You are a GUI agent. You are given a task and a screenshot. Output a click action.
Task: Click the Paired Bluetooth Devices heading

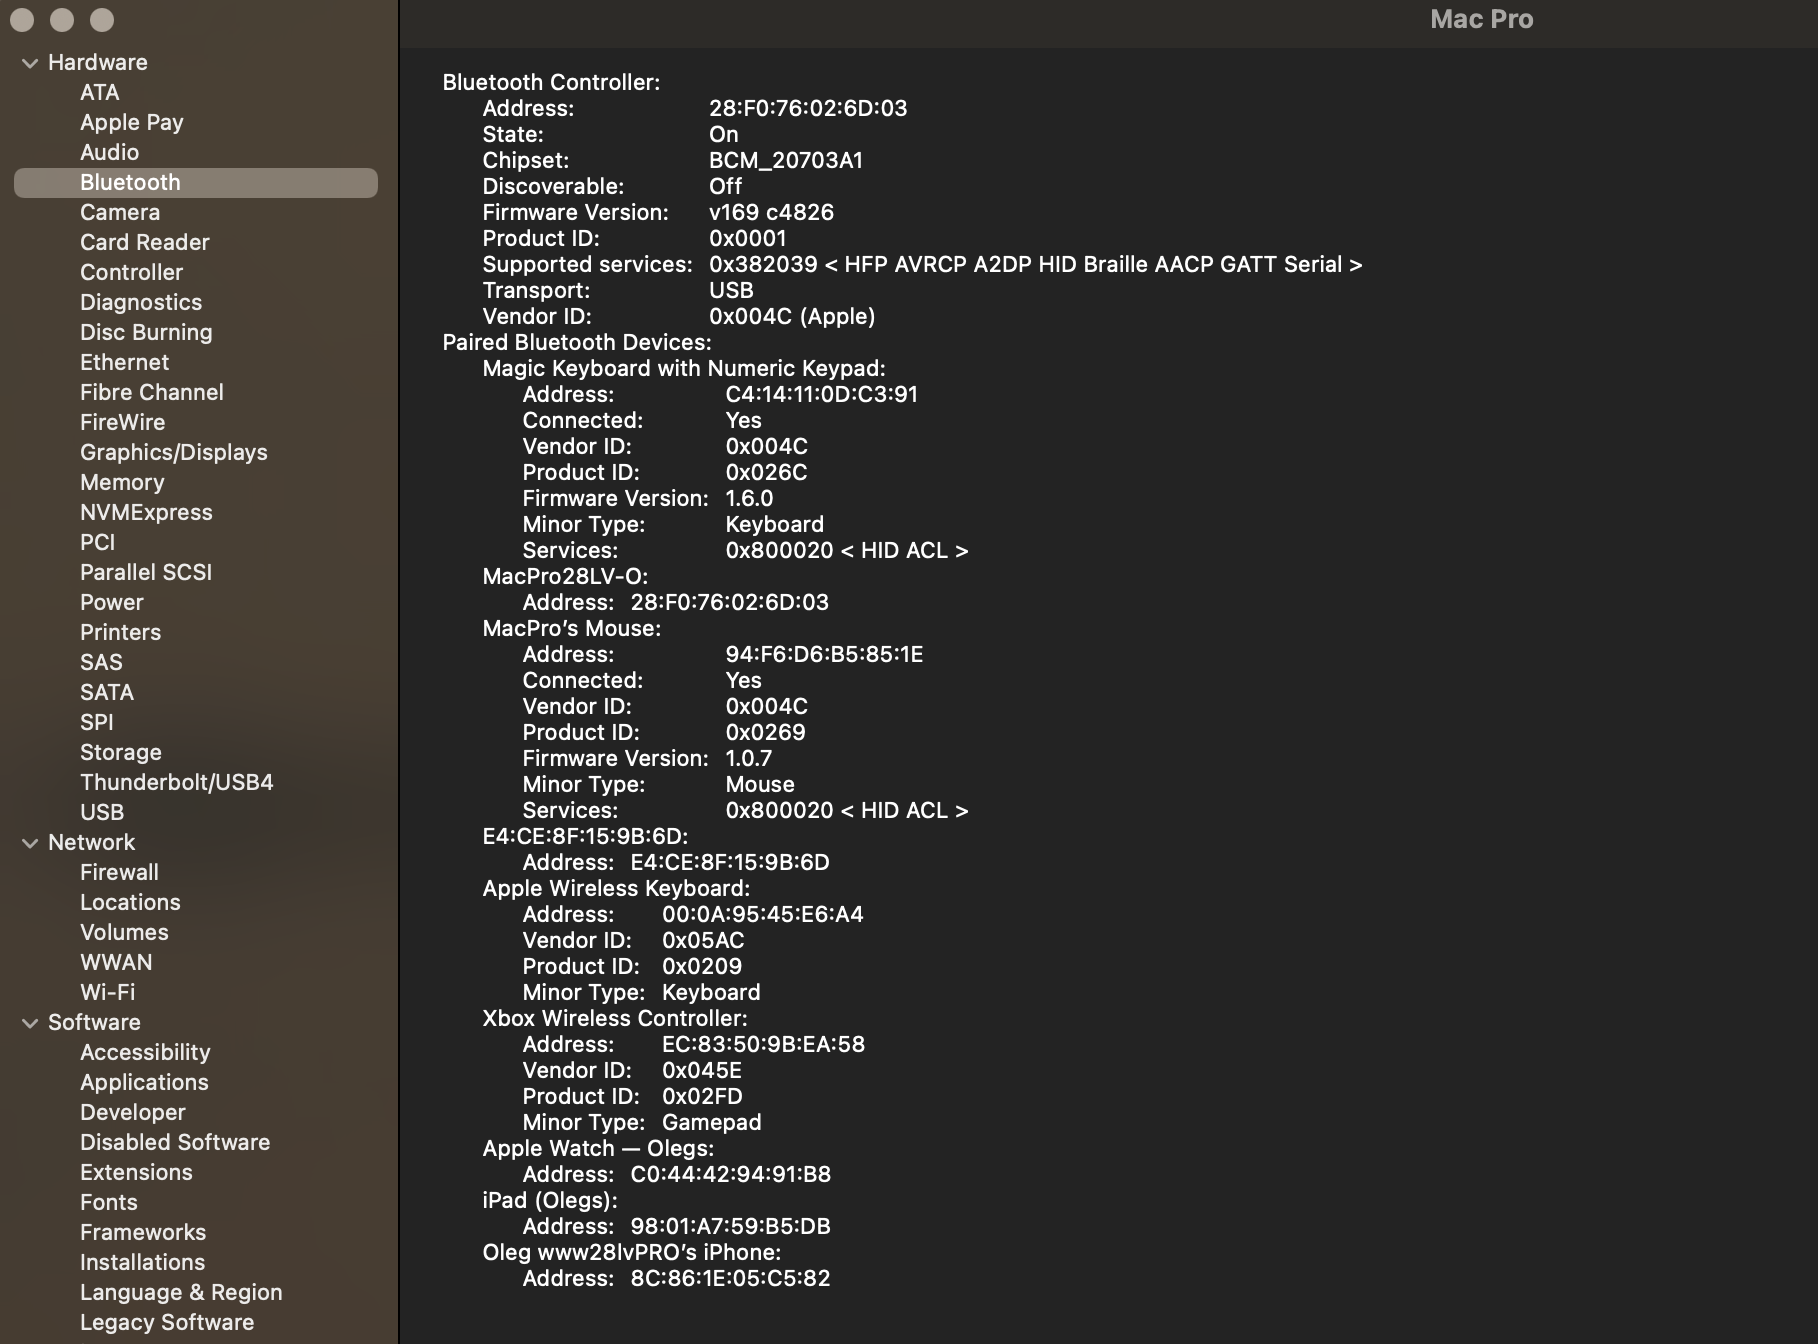(x=577, y=342)
